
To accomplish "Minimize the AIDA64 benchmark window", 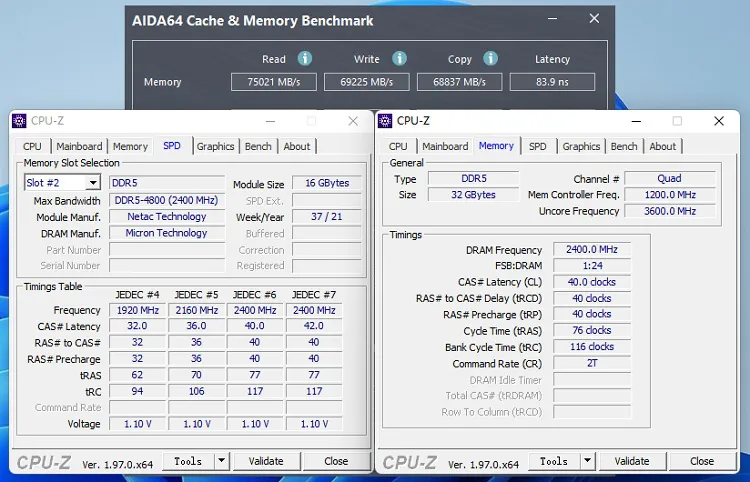I will [552, 19].
